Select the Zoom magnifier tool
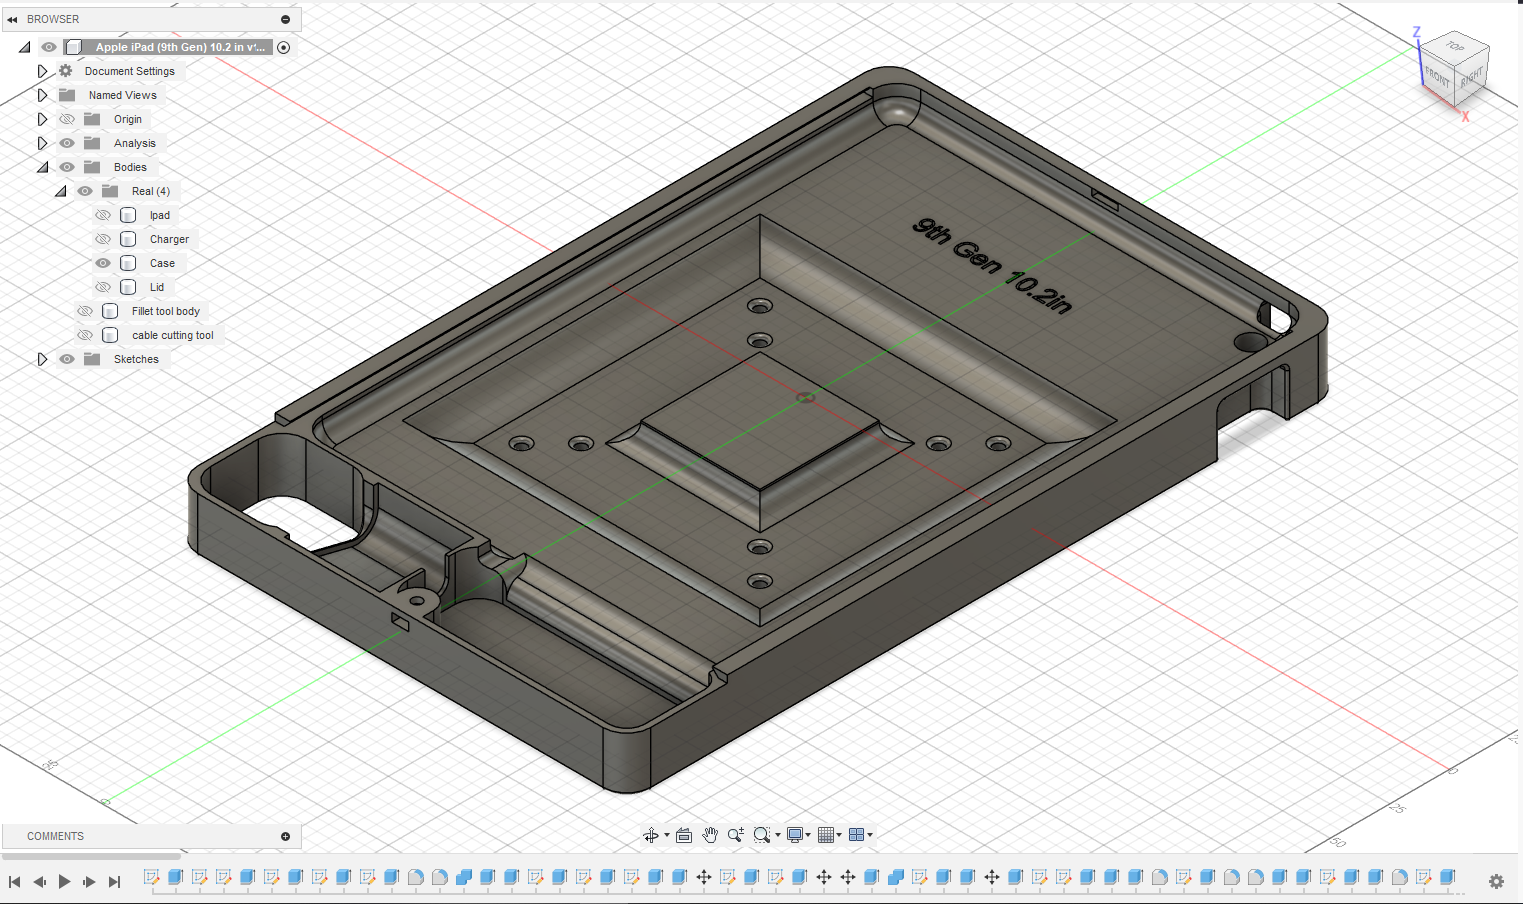Viewport: 1523px width, 904px height. (736, 835)
